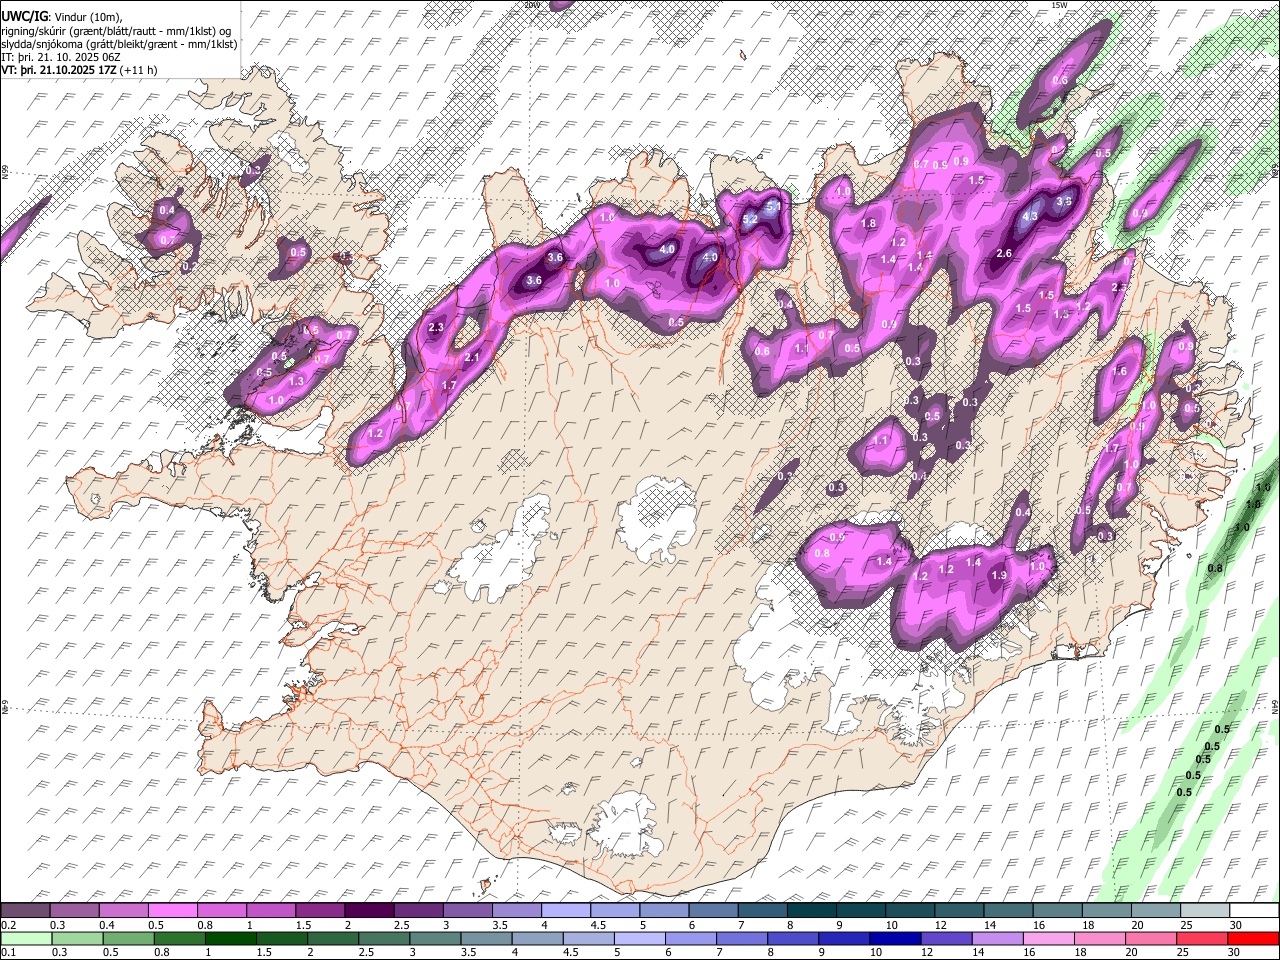Click the '2.1' precipitation value on the map
1280x960 pixels.
(473, 357)
